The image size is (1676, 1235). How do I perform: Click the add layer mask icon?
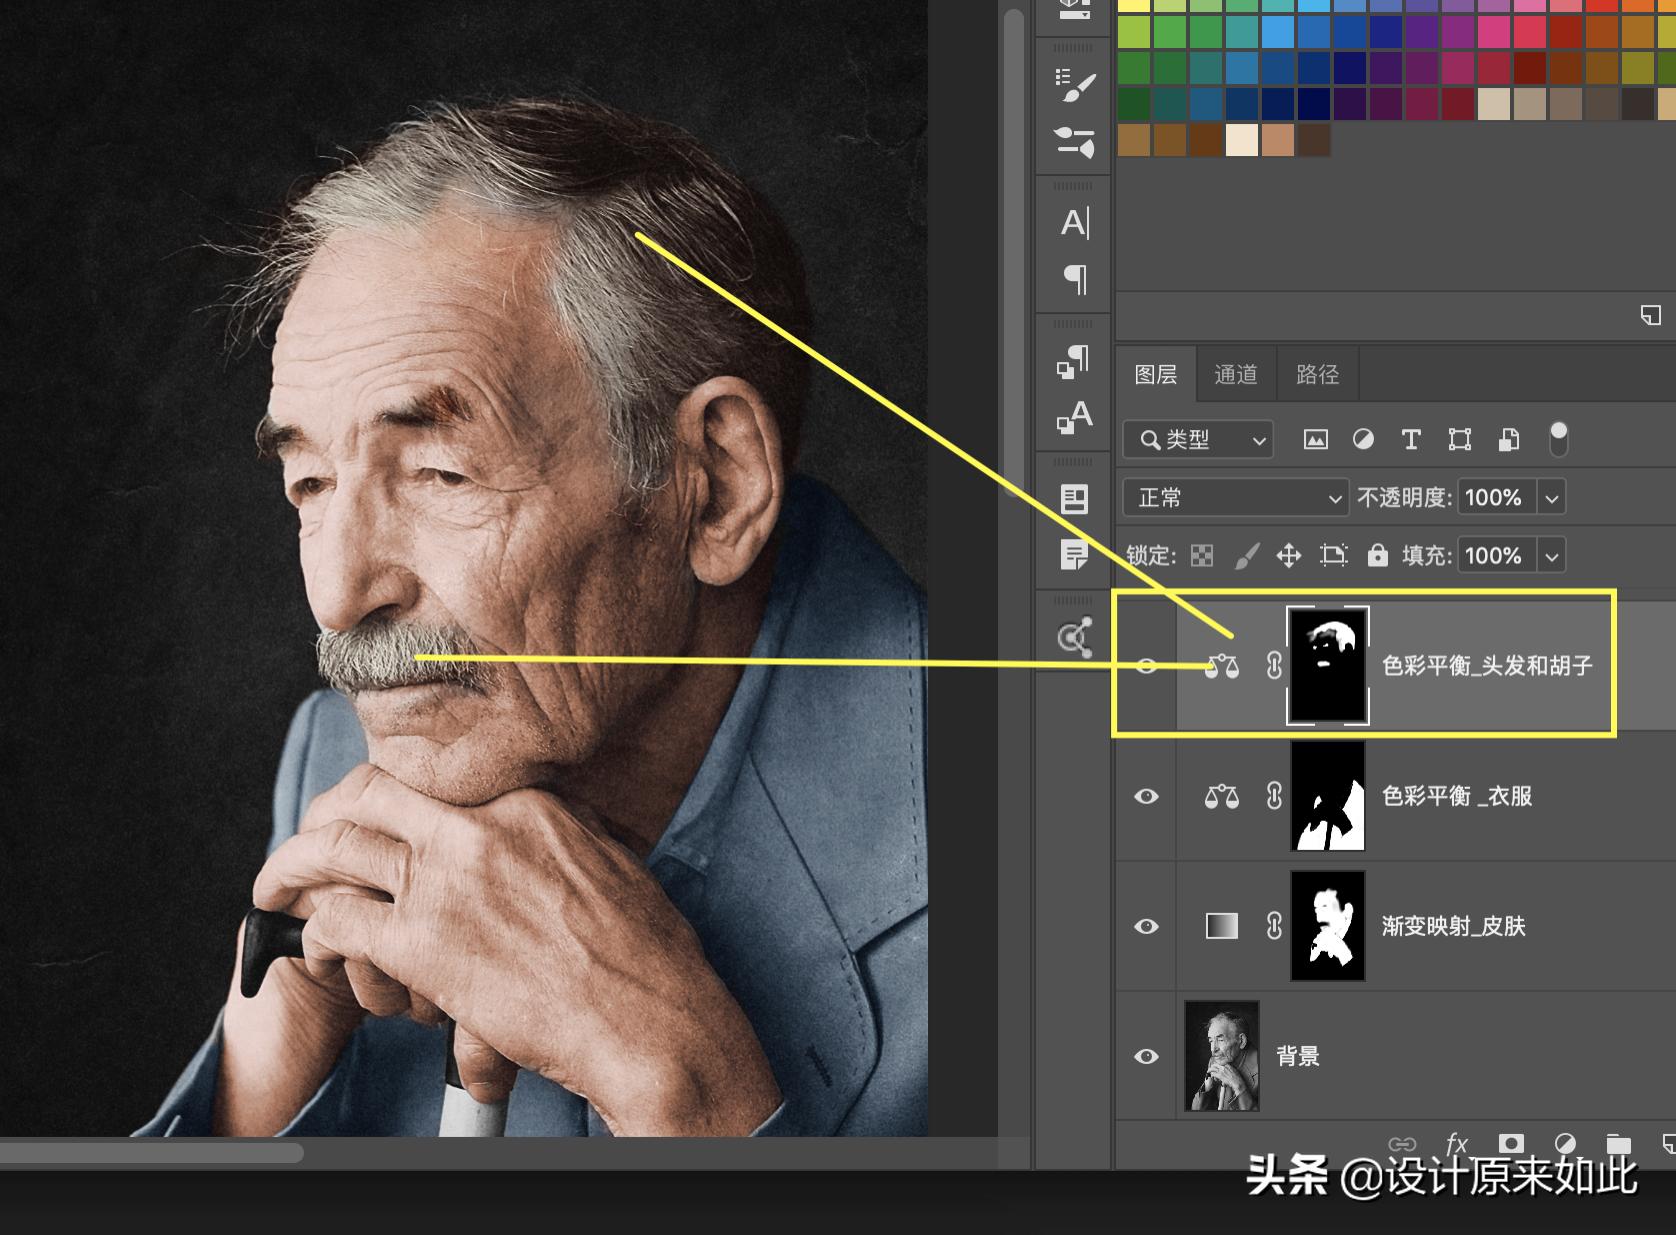(1511, 1144)
